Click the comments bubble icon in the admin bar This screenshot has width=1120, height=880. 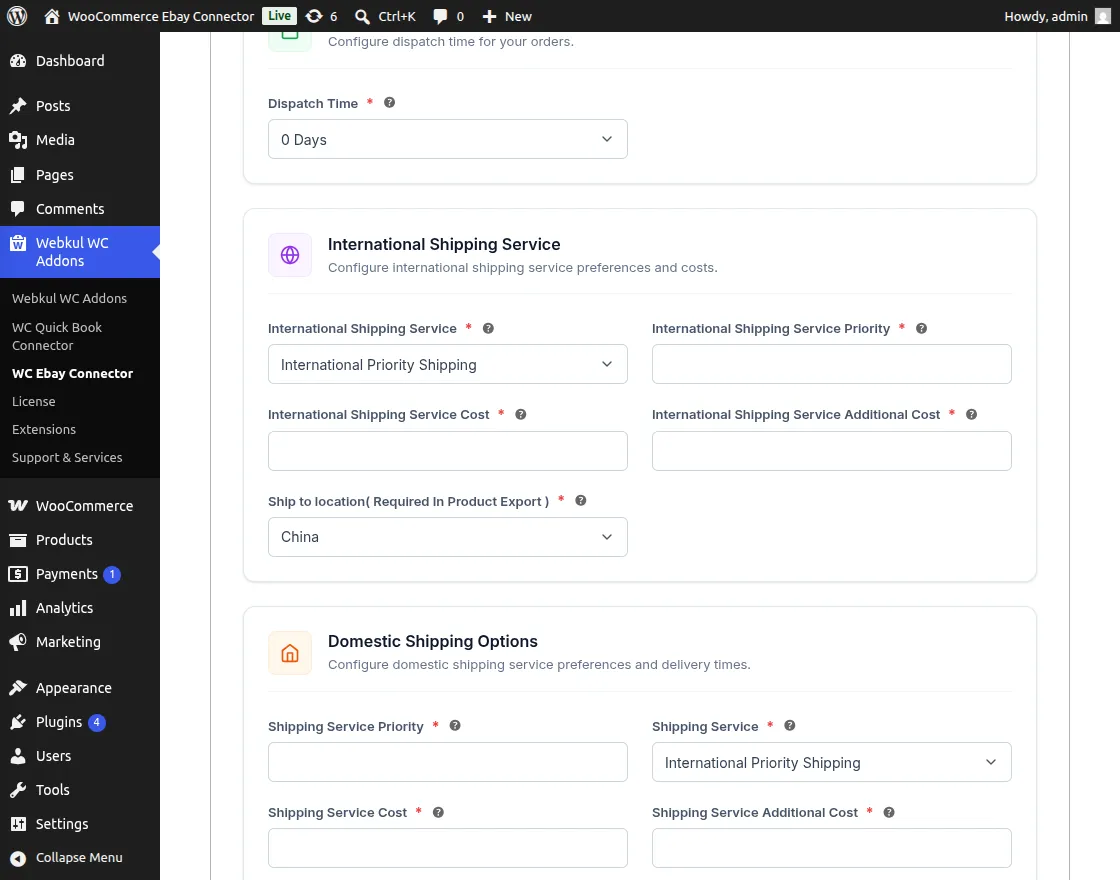[x=441, y=16]
